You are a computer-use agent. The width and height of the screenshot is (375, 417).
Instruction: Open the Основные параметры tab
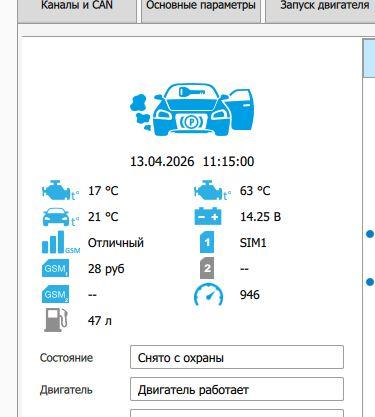[x=201, y=10]
